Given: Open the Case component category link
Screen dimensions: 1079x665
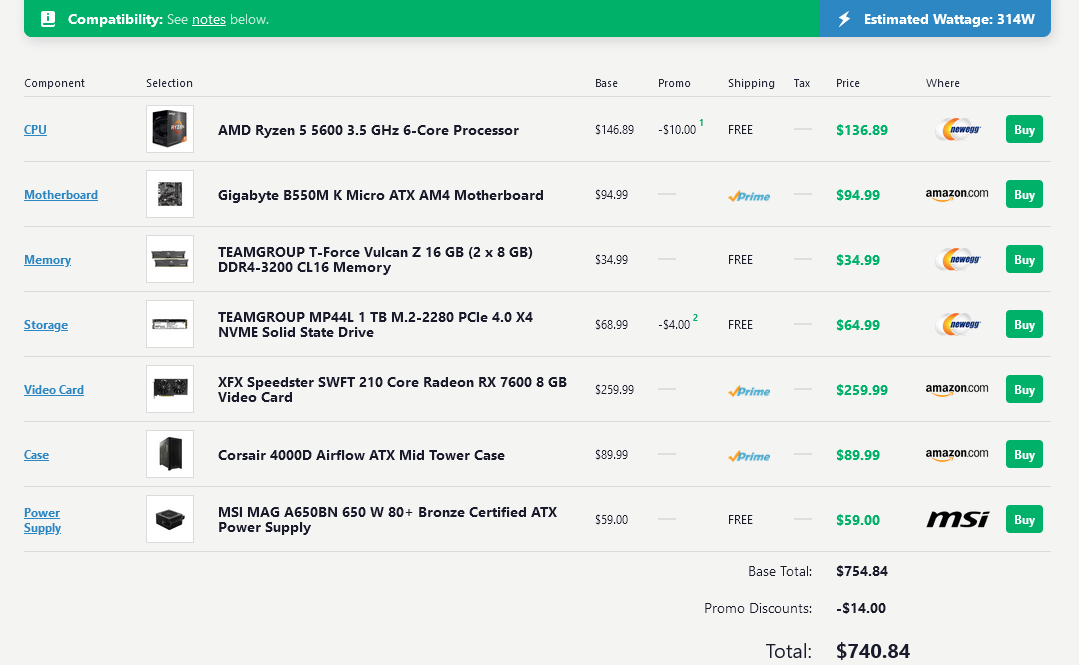Looking at the screenshot, I should click(36, 454).
